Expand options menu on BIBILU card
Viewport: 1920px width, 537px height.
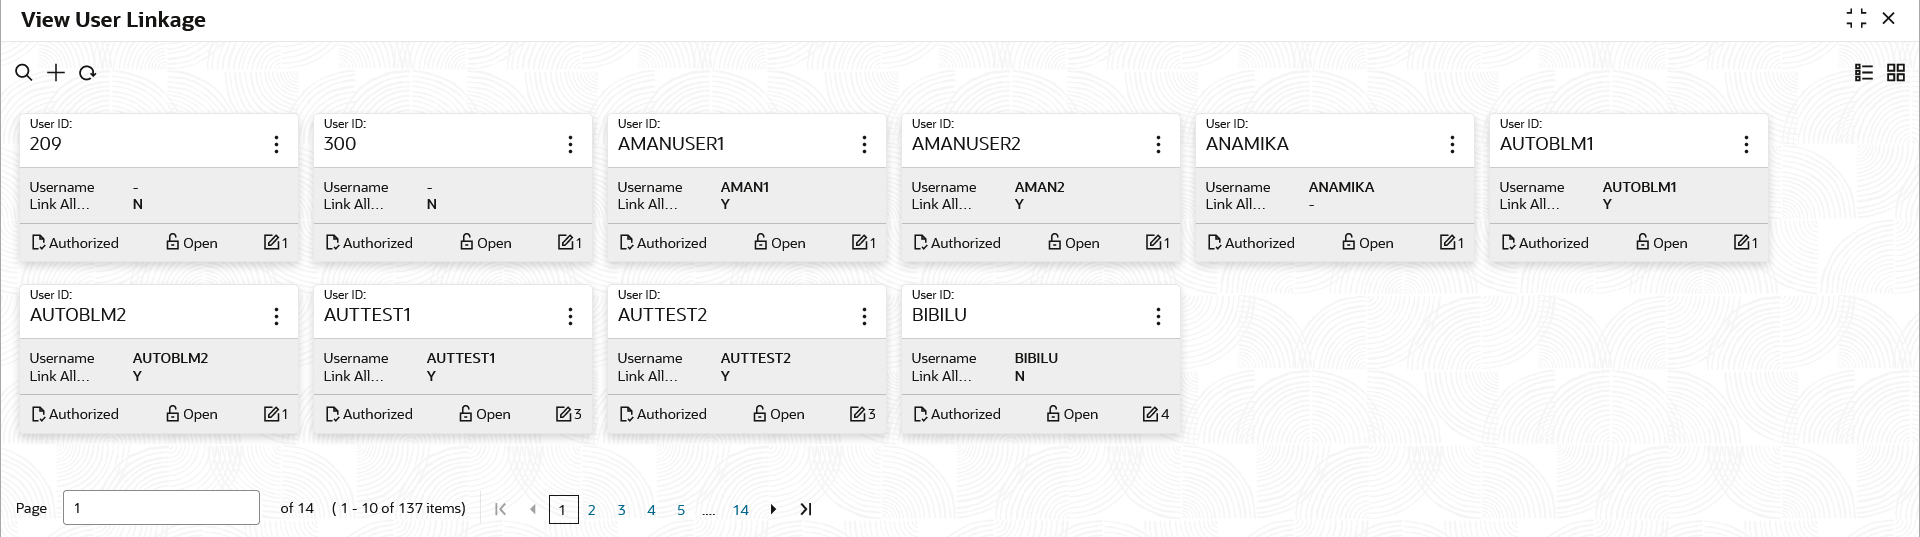[x=1158, y=316]
